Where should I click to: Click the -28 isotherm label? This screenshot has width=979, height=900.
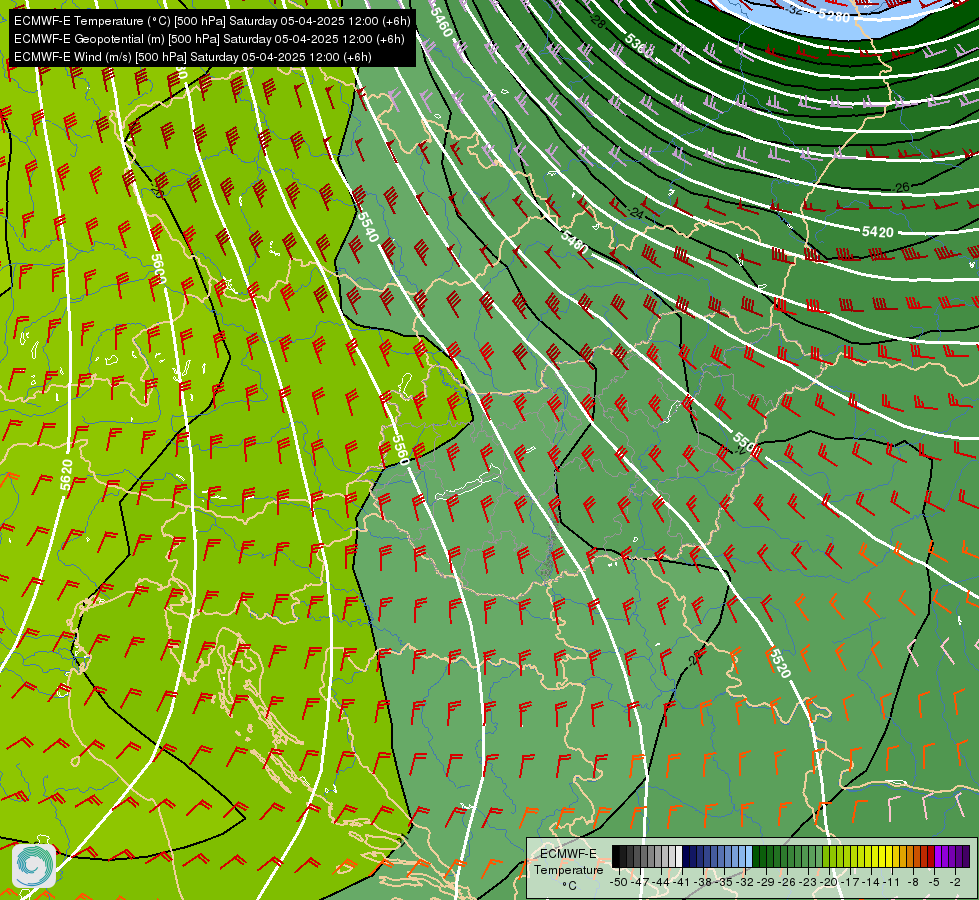(x=598, y=22)
